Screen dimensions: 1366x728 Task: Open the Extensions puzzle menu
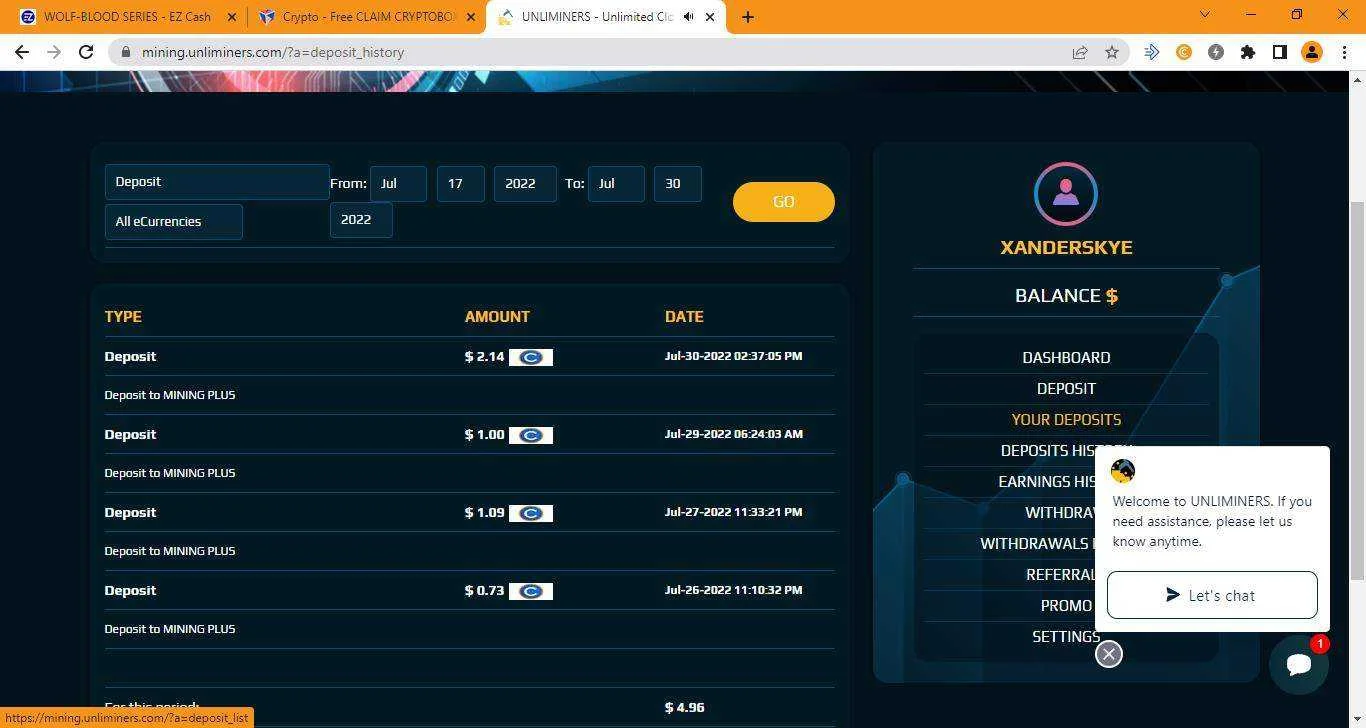click(1248, 52)
